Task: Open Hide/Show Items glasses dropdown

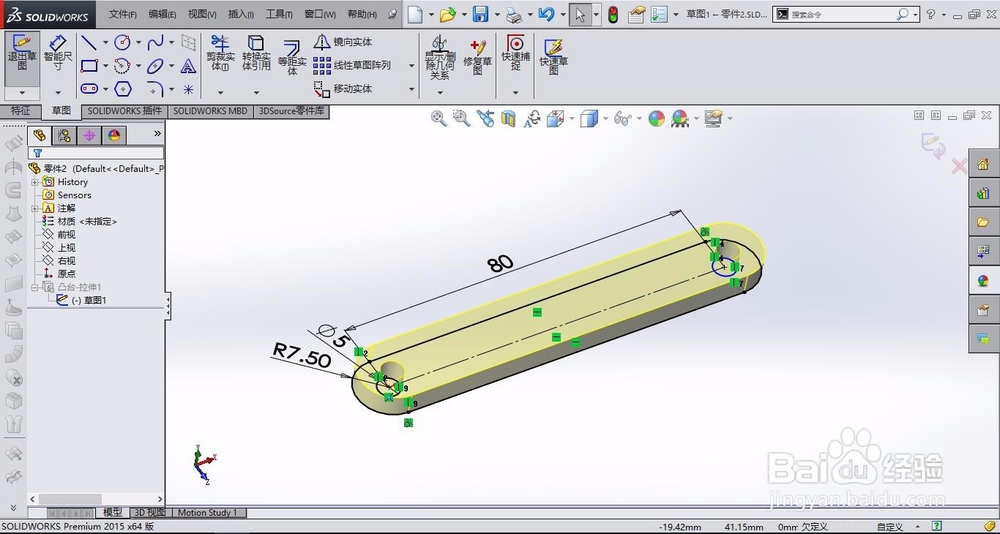Action: [638, 118]
